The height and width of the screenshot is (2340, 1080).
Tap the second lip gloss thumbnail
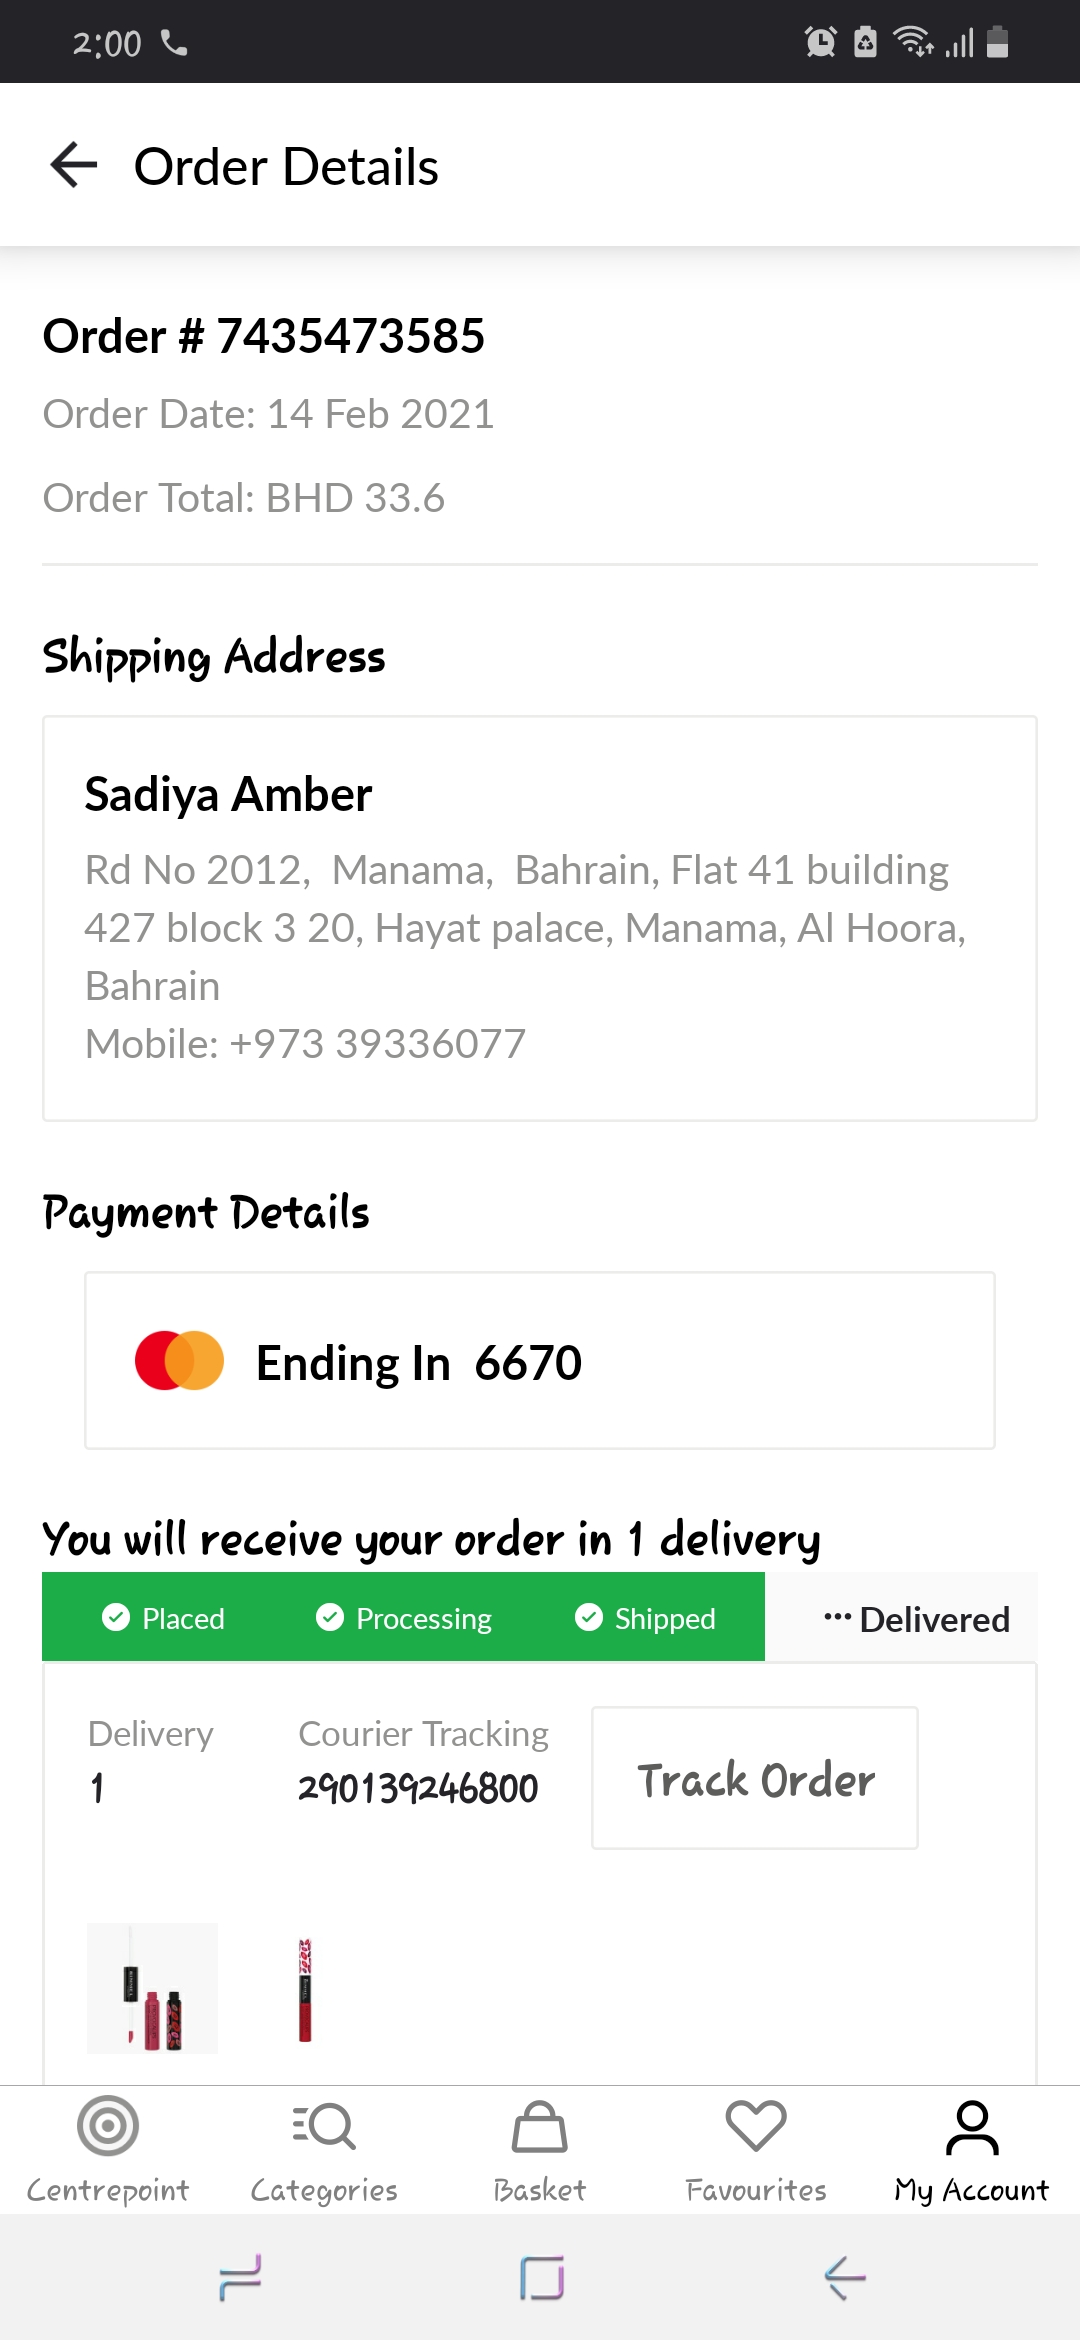(x=305, y=1990)
